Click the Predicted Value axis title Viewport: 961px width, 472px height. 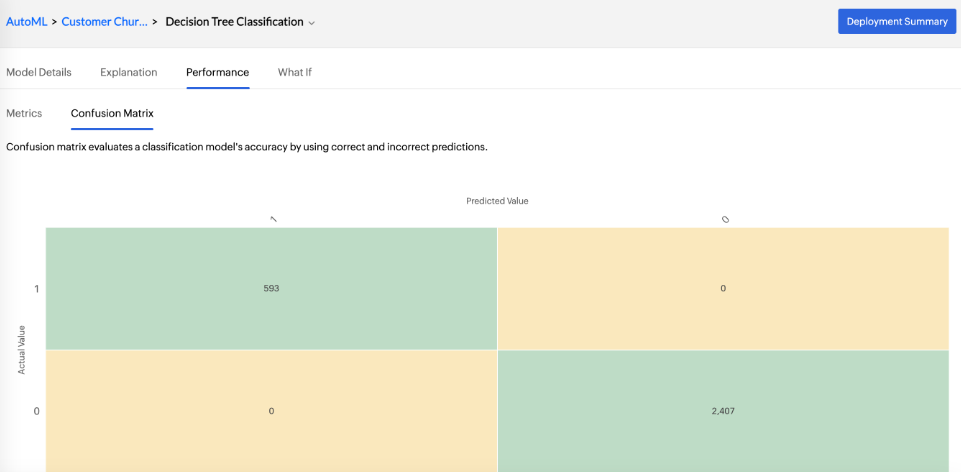tap(497, 201)
